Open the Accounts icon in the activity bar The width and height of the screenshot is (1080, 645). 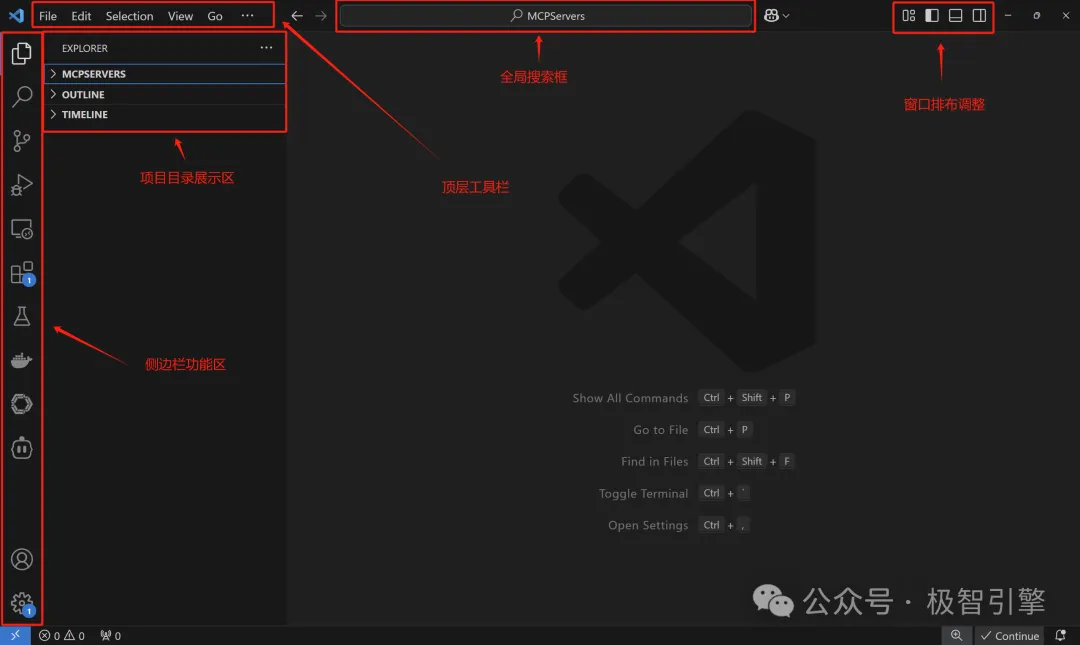(x=21, y=559)
